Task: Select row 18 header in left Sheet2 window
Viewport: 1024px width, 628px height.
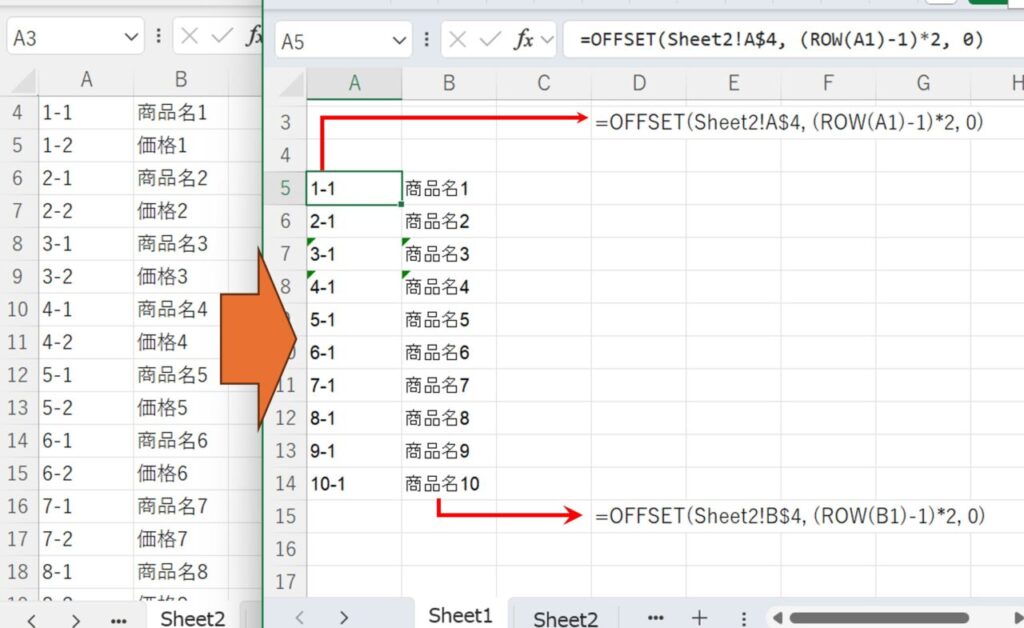Action: point(18,571)
